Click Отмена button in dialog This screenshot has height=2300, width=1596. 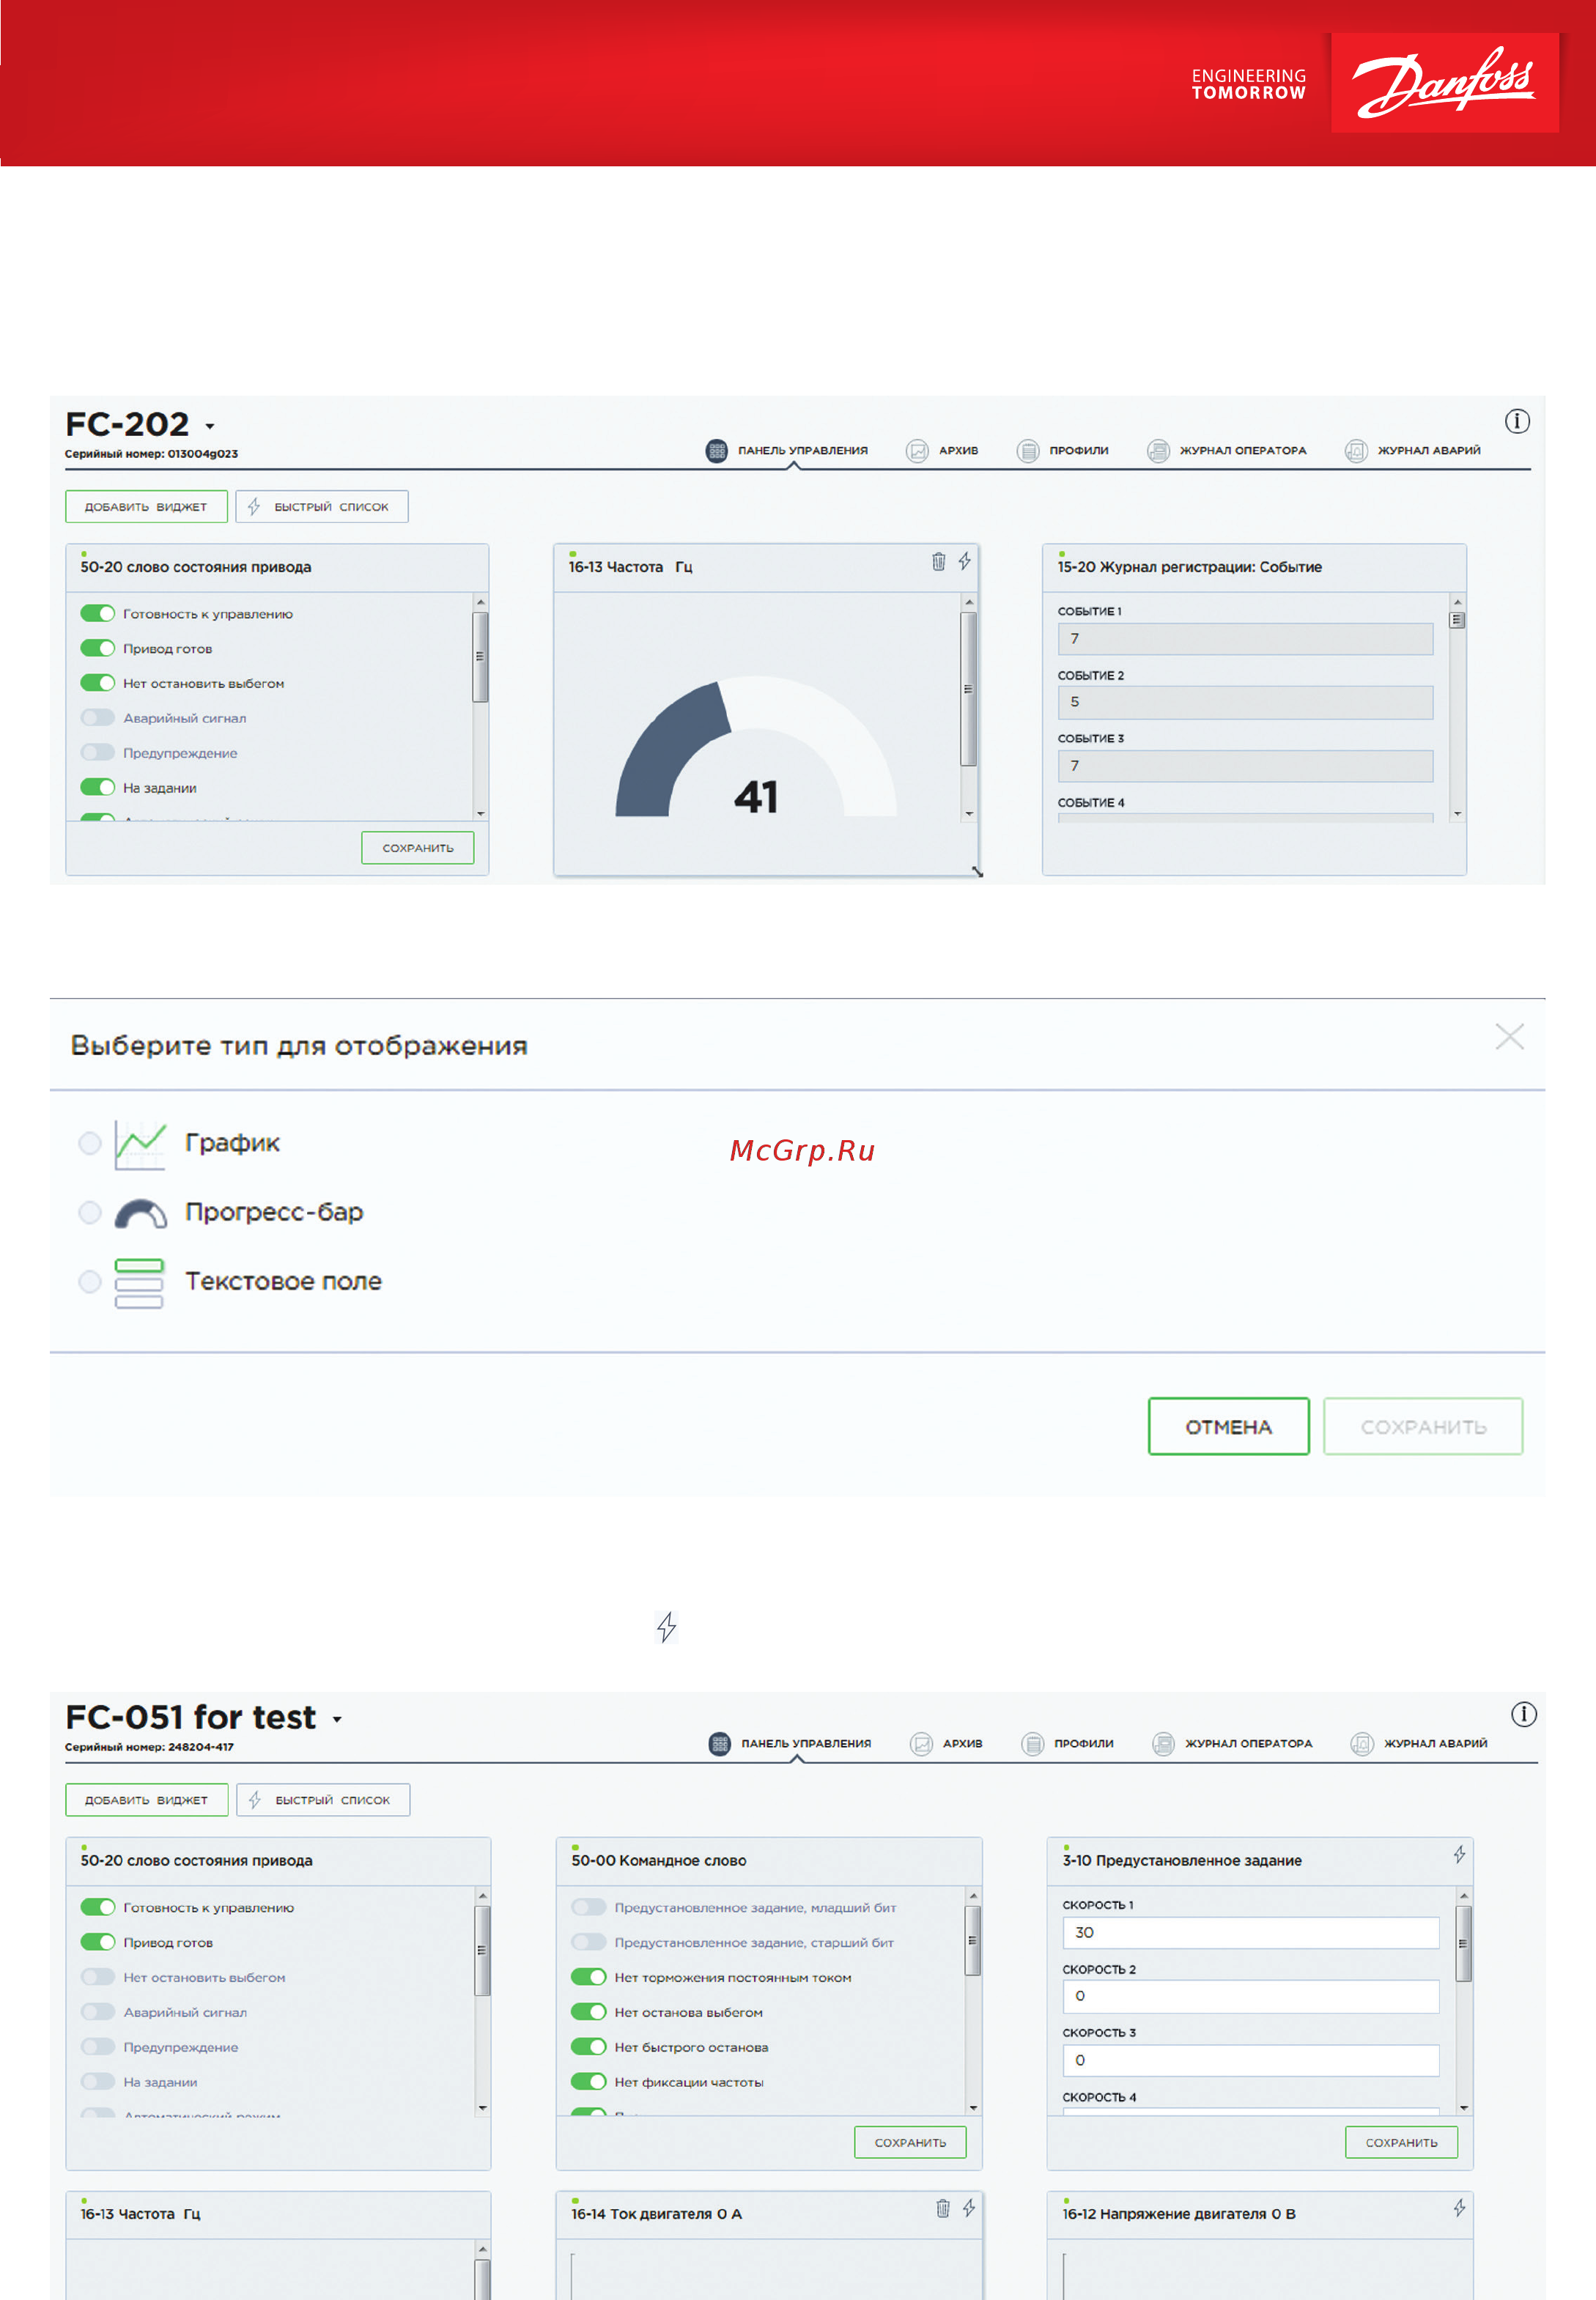pyautogui.click(x=1228, y=1427)
